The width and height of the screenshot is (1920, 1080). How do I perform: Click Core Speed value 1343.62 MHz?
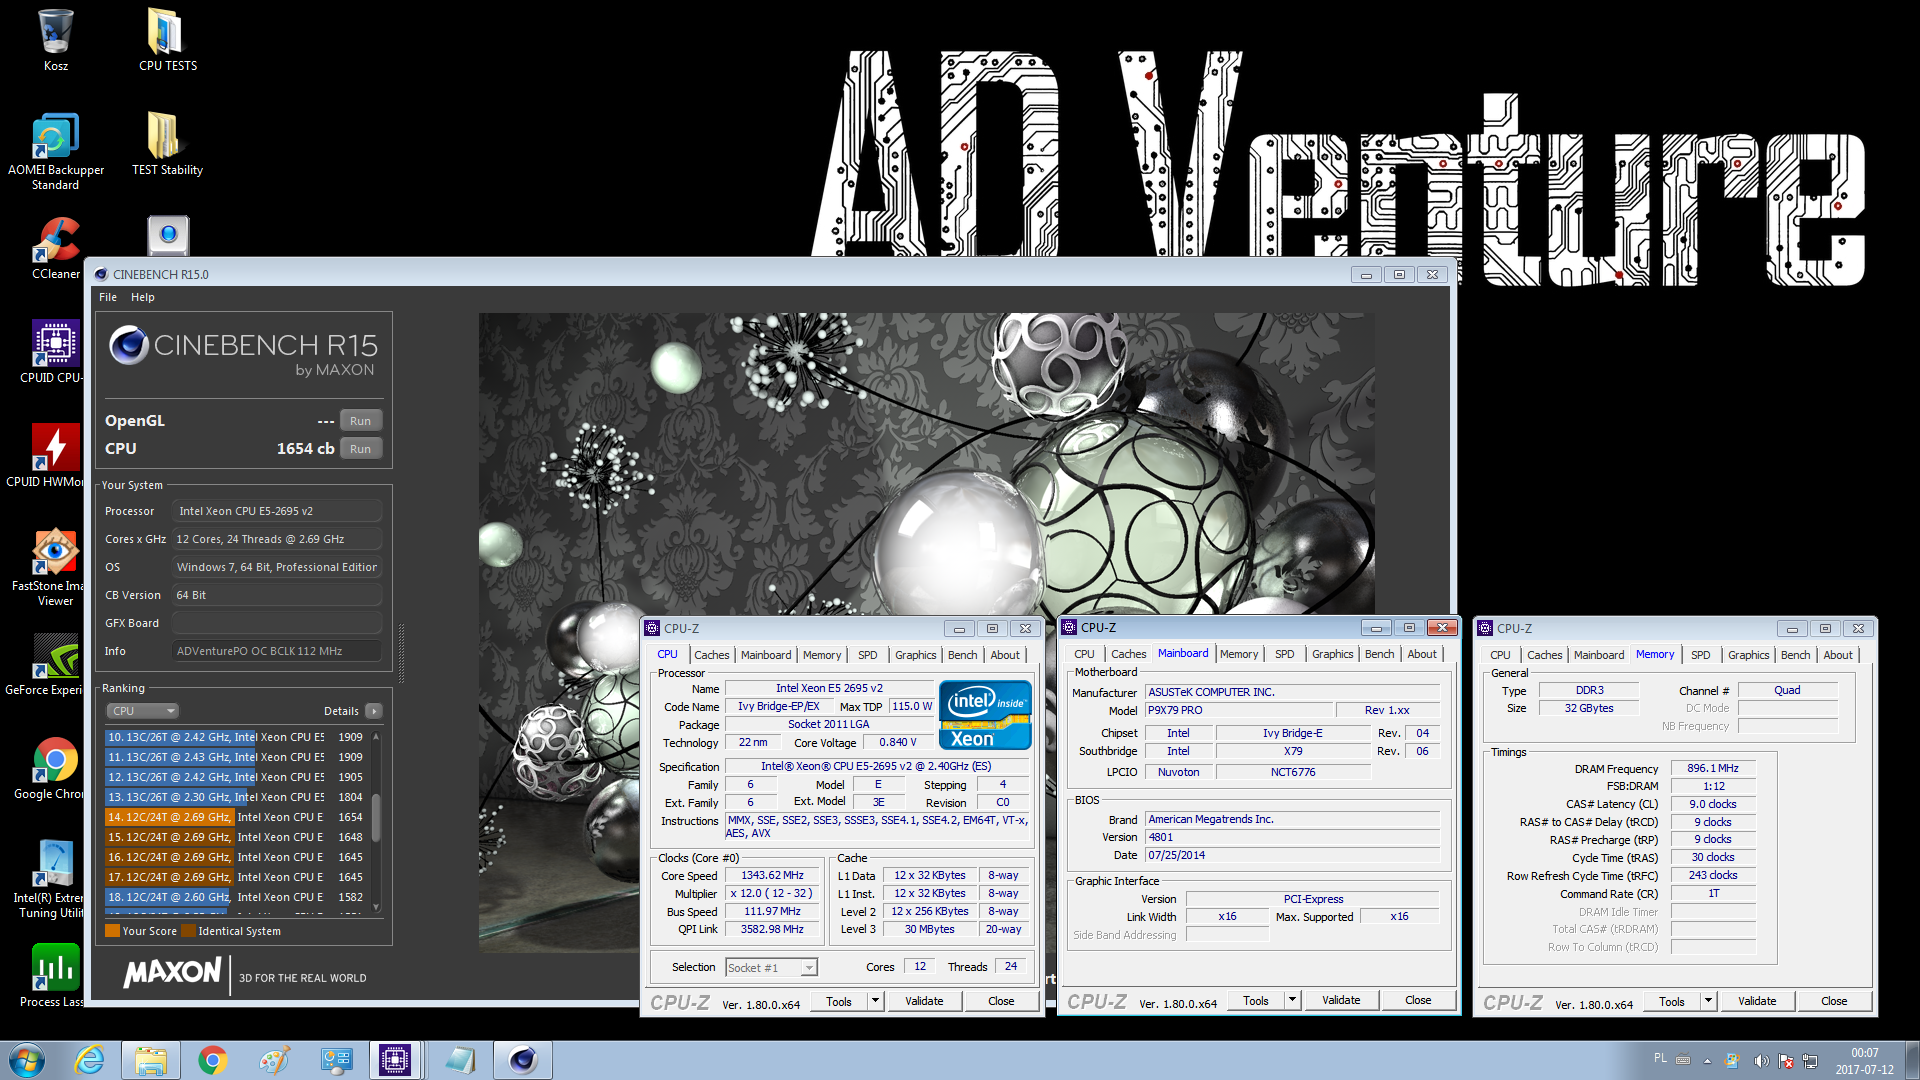pos(772,875)
